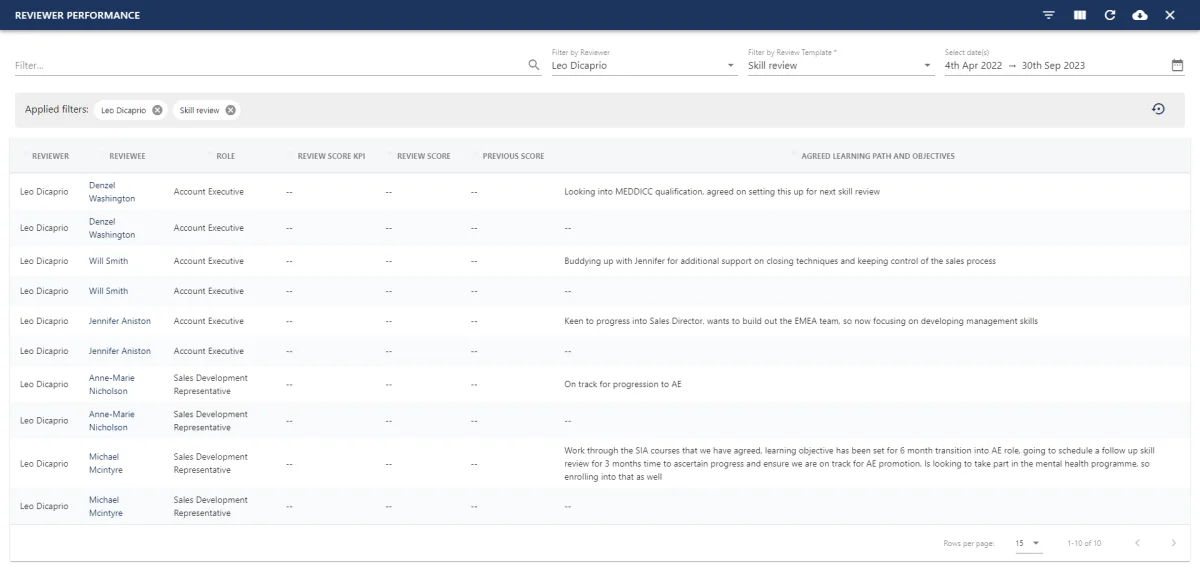Open the filter list icon in header
Screen dimensions: 1200x581
(x=1049, y=15)
